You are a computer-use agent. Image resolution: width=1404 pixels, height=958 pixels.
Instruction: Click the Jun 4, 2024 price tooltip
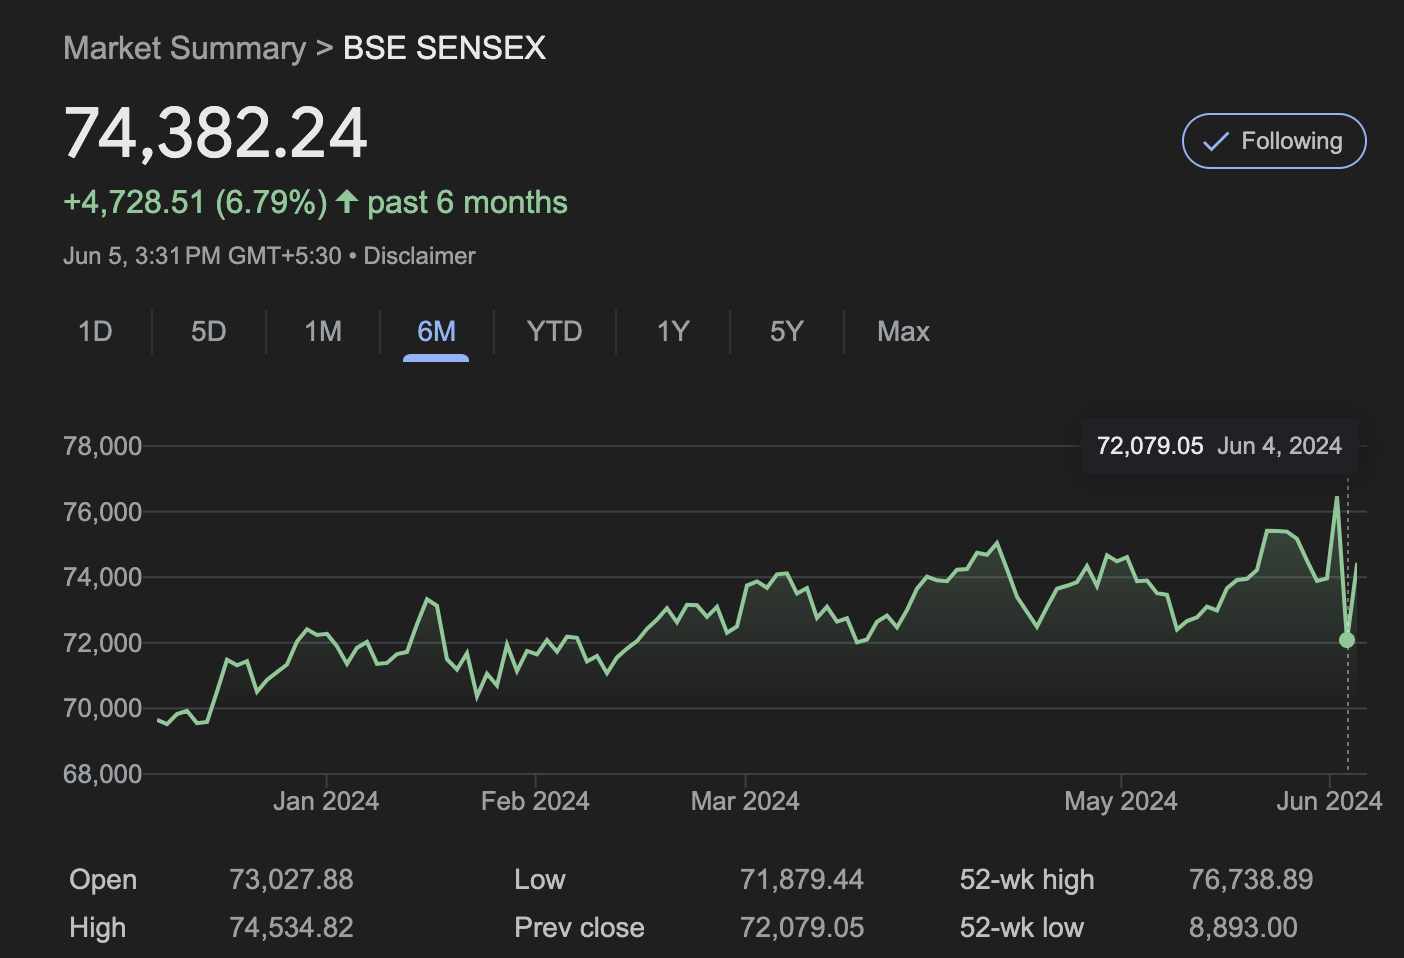(1219, 446)
